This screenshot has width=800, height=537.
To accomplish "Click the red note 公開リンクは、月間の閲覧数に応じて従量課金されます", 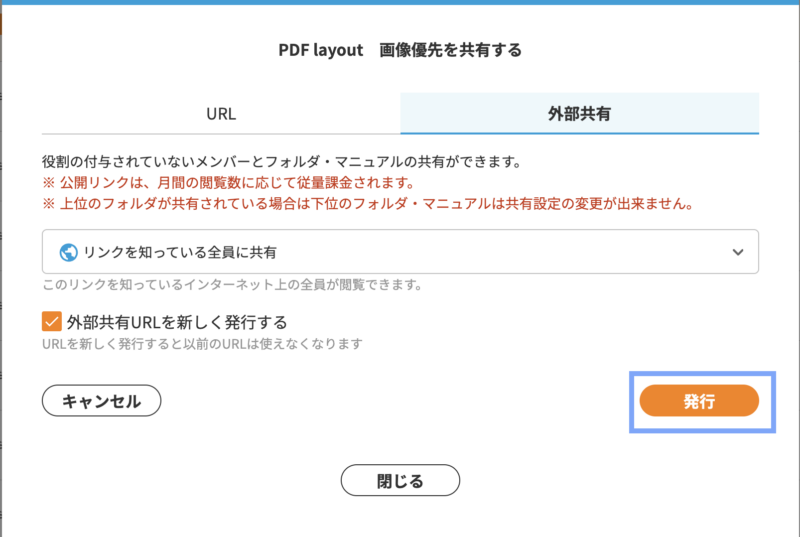I will click(x=229, y=183).
